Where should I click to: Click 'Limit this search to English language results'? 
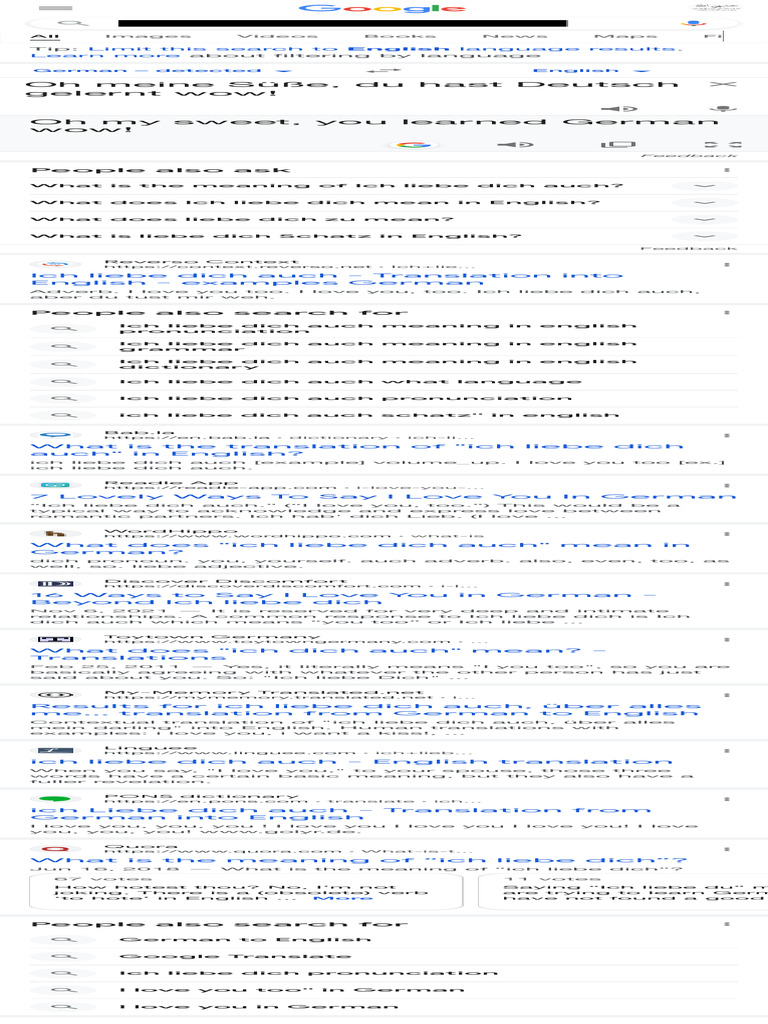point(383,49)
